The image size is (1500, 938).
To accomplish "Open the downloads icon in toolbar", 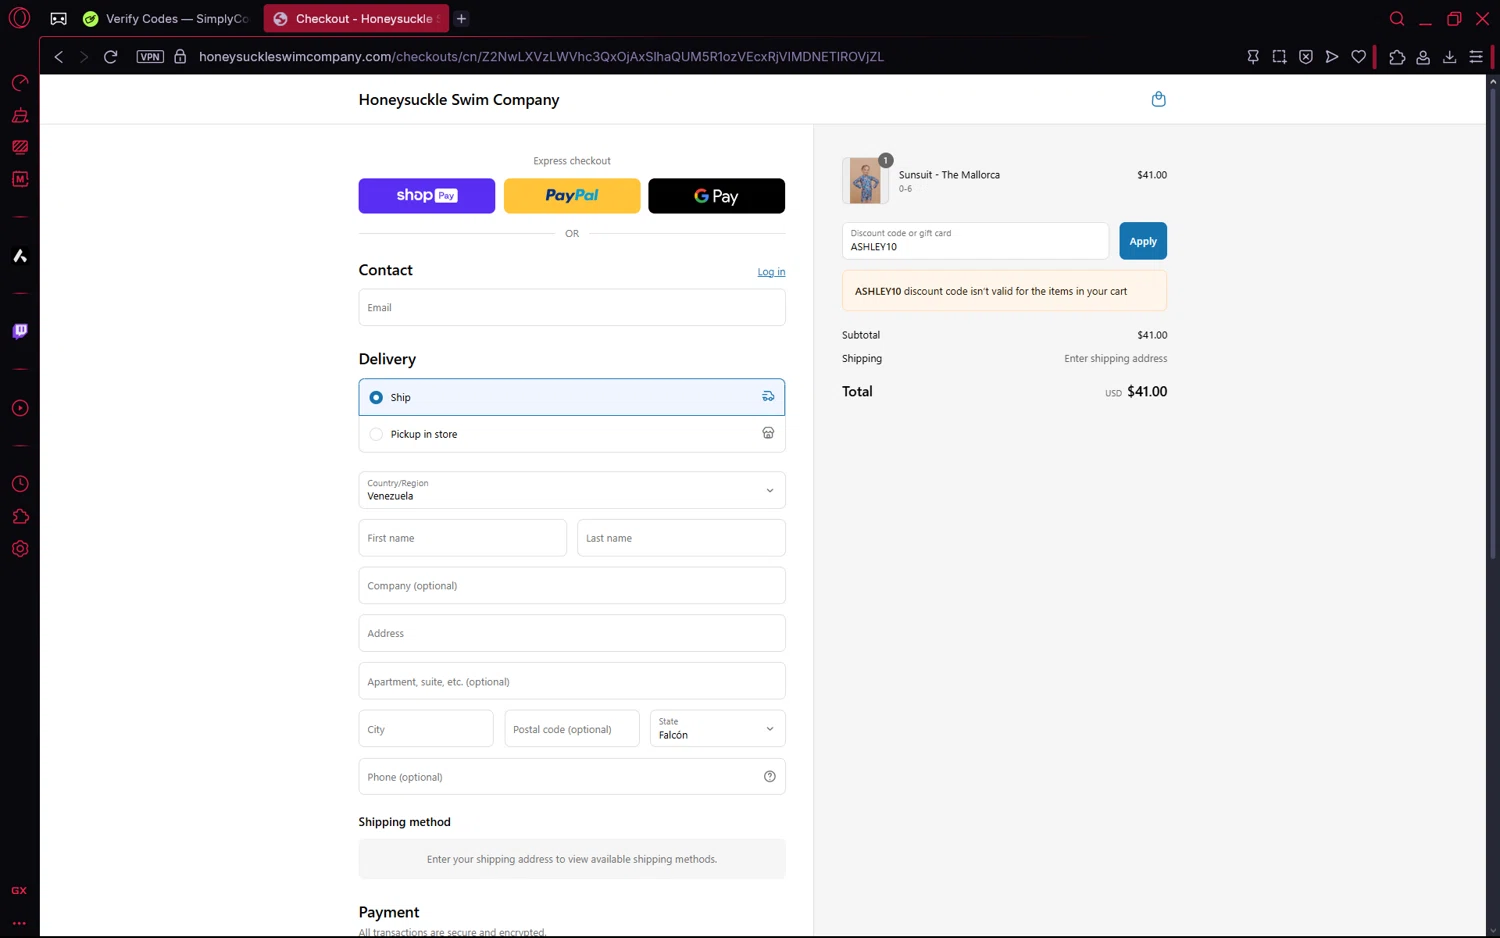I will pyautogui.click(x=1449, y=57).
